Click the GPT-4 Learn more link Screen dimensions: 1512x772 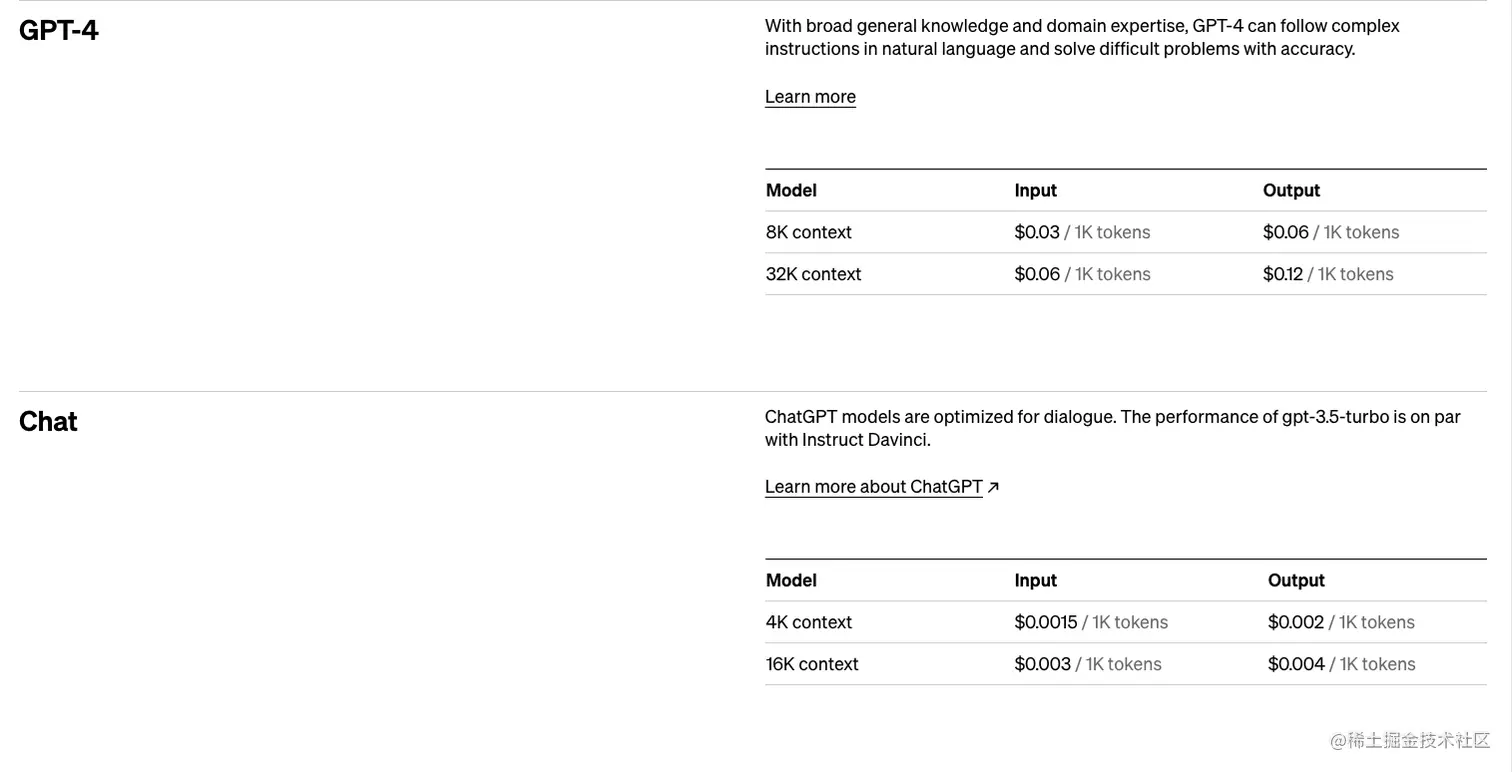click(x=810, y=97)
